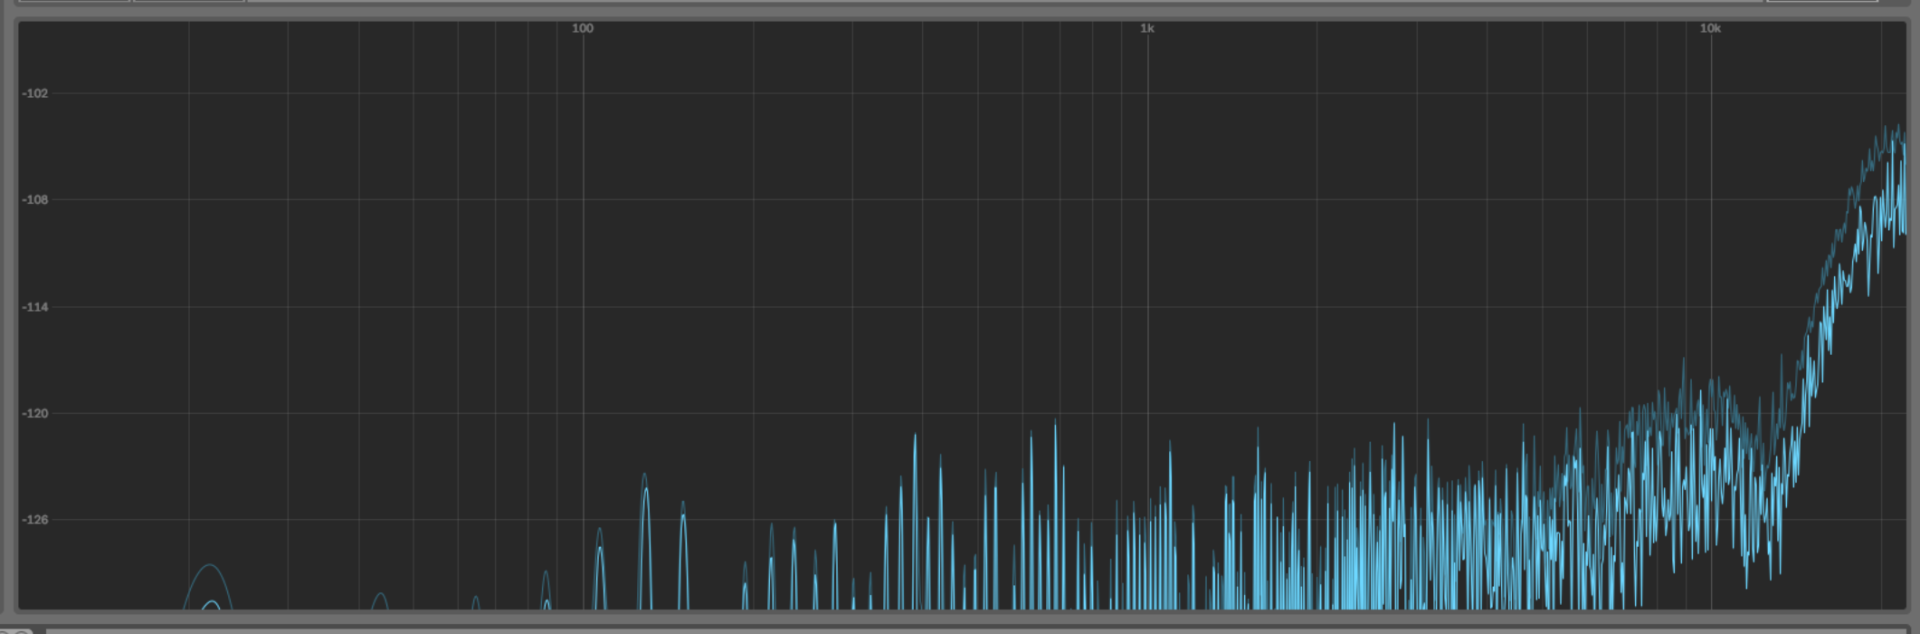
Task: Click the -114 dB level label
Action: [35, 307]
